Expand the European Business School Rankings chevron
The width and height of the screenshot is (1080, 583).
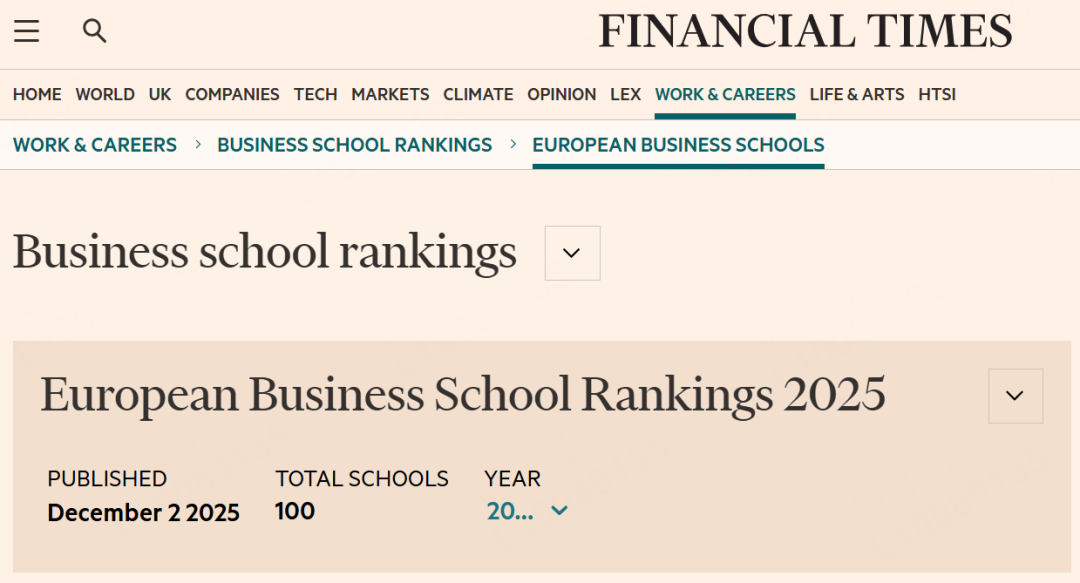1015,396
